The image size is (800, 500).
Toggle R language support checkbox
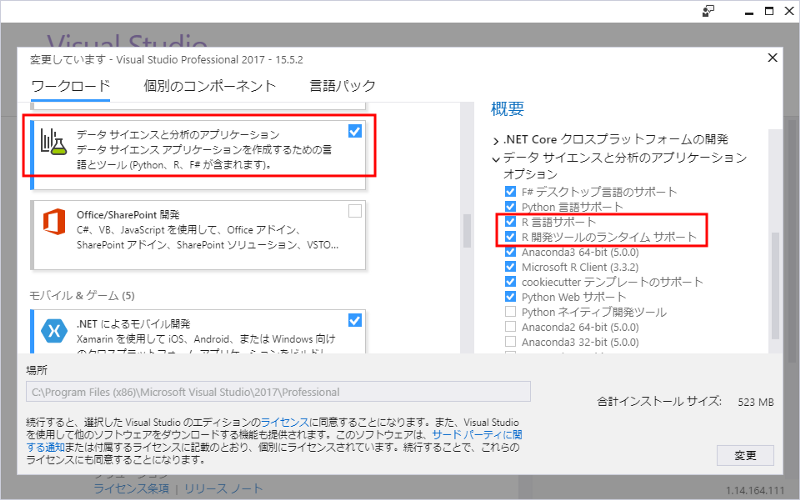(x=510, y=221)
